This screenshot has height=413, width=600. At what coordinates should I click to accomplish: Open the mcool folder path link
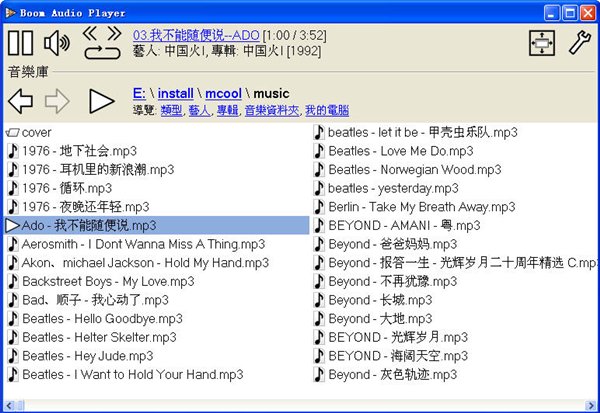pyautogui.click(x=223, y=93)
